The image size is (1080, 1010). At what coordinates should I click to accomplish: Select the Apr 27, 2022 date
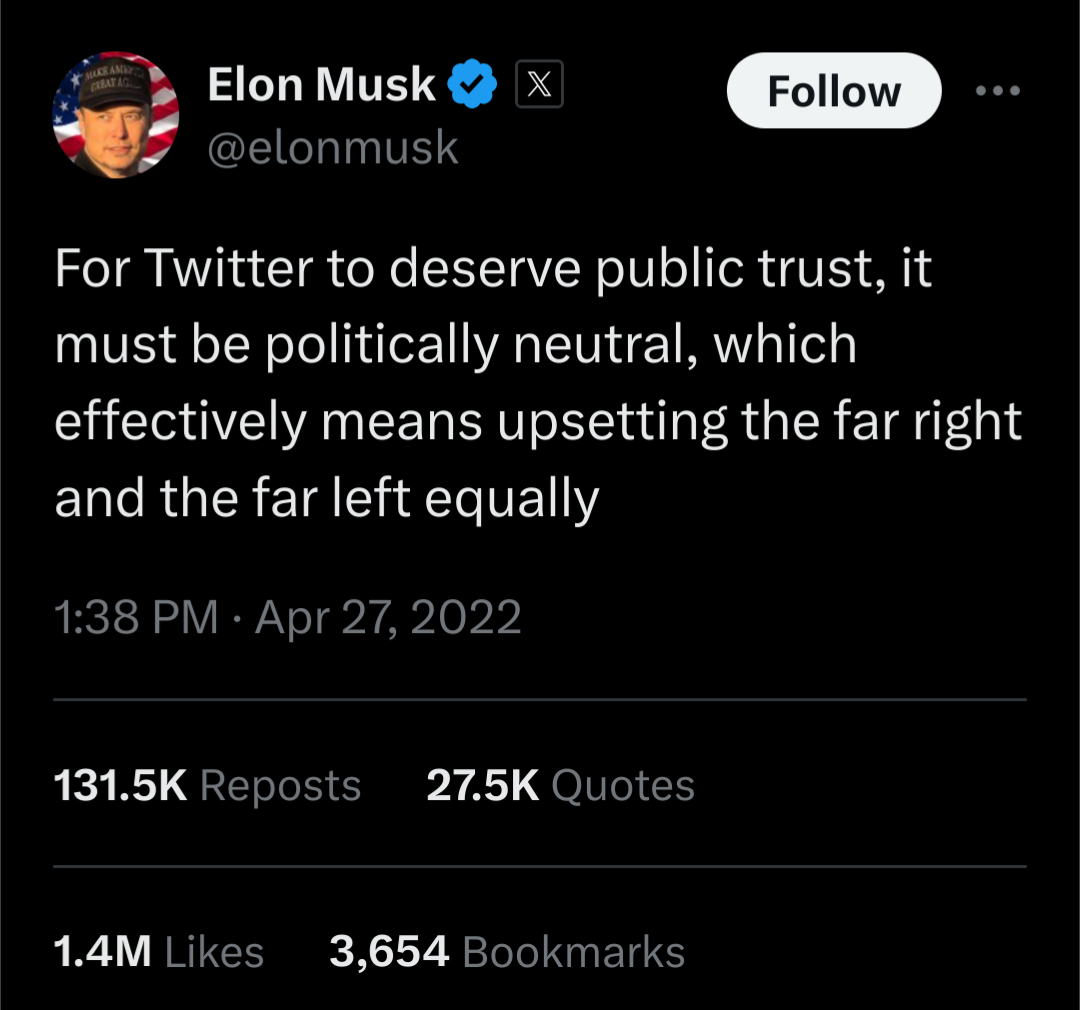(x=388, y=617)
